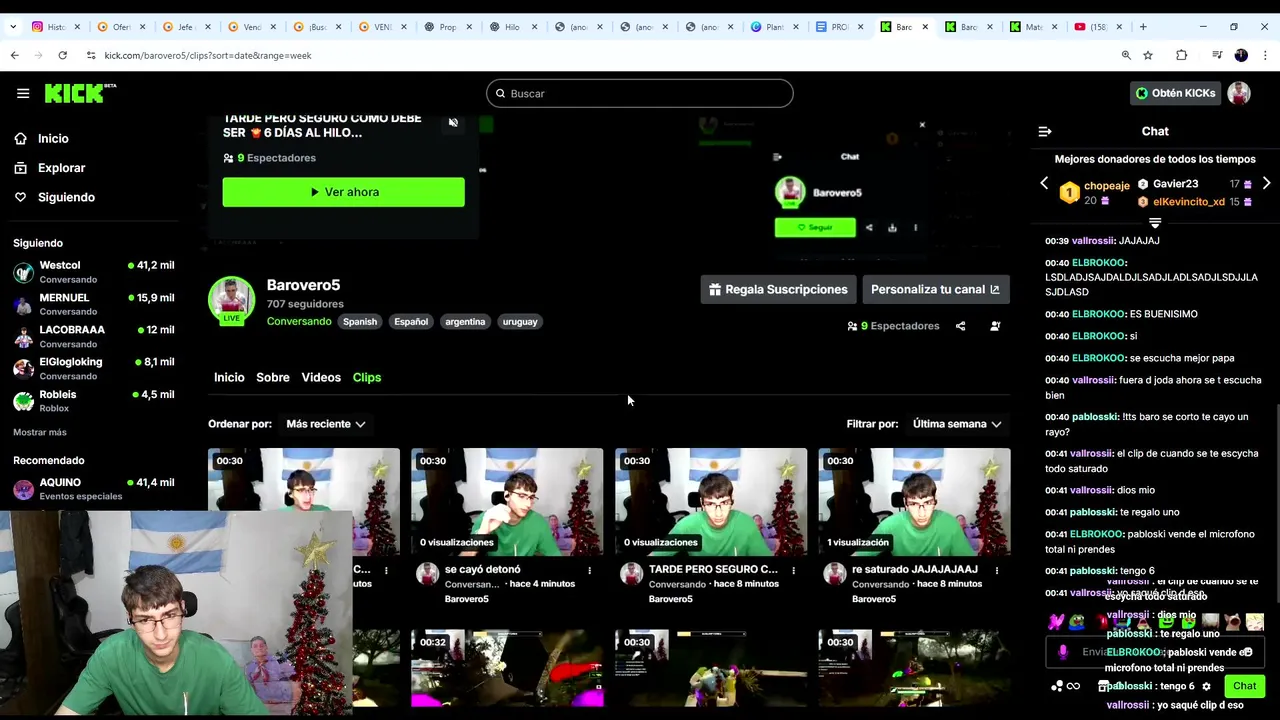The height and width of the screenshot is (720, 1280).
Task: Open the emoji picker in chat input
Action: click(1247, 652)
